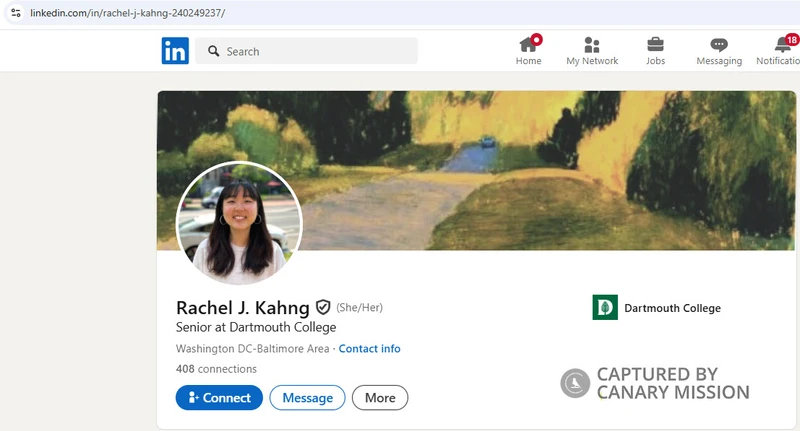Click the Dartmouth College logo icon
The width and height of the screenshot is (800, 431).
[605, 308]
